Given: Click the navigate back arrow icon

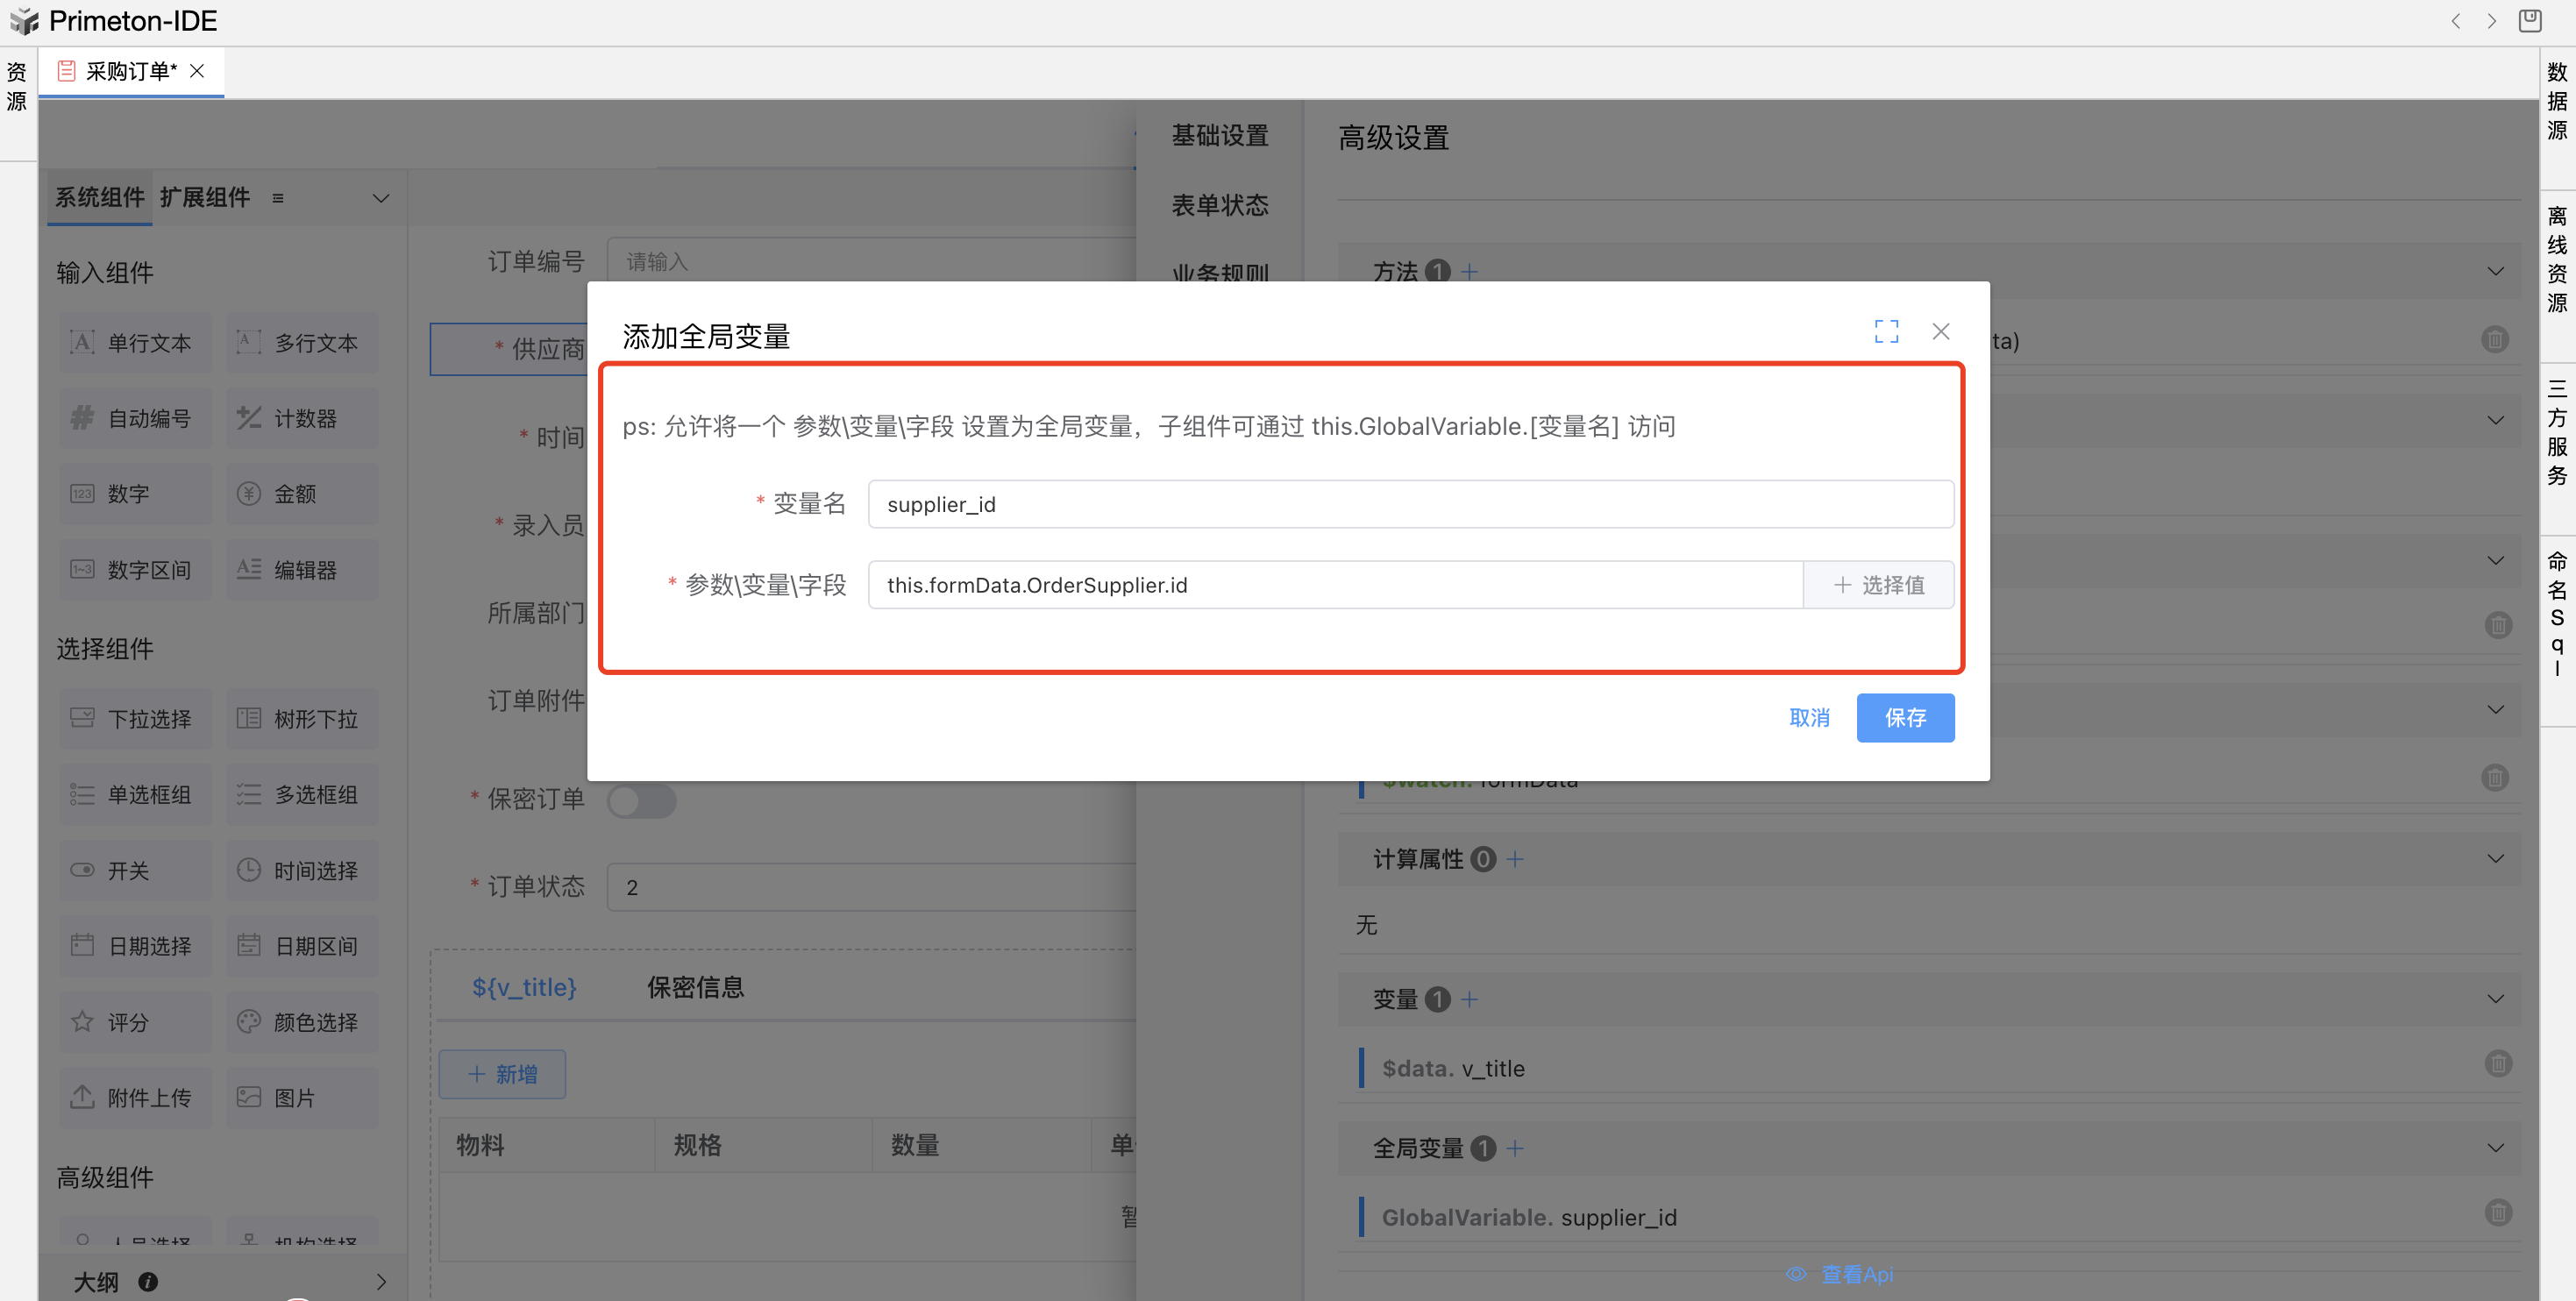Looking at the screenshot, I should 2455,21.
